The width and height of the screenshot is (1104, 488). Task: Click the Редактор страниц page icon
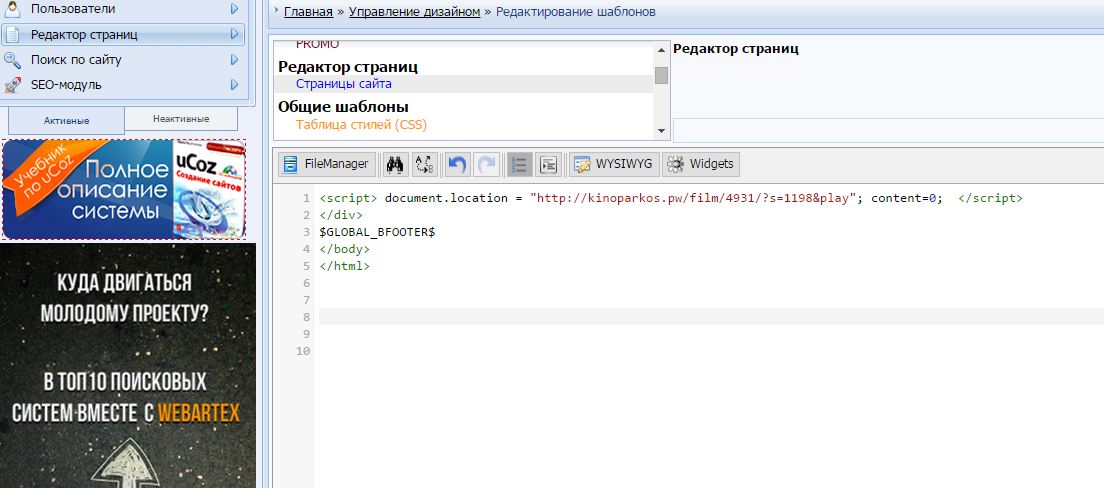[x=12, y=35]
